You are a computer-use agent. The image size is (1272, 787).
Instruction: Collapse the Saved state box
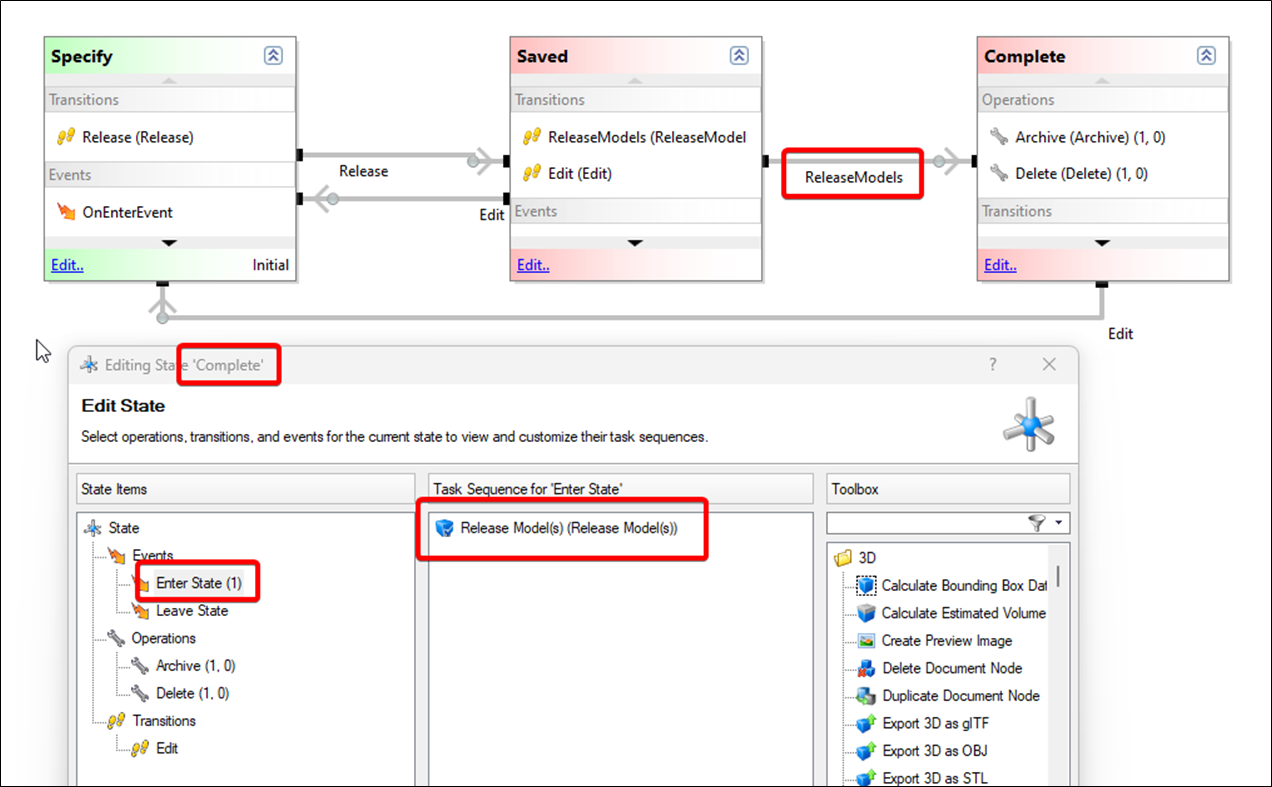(739, 56)
